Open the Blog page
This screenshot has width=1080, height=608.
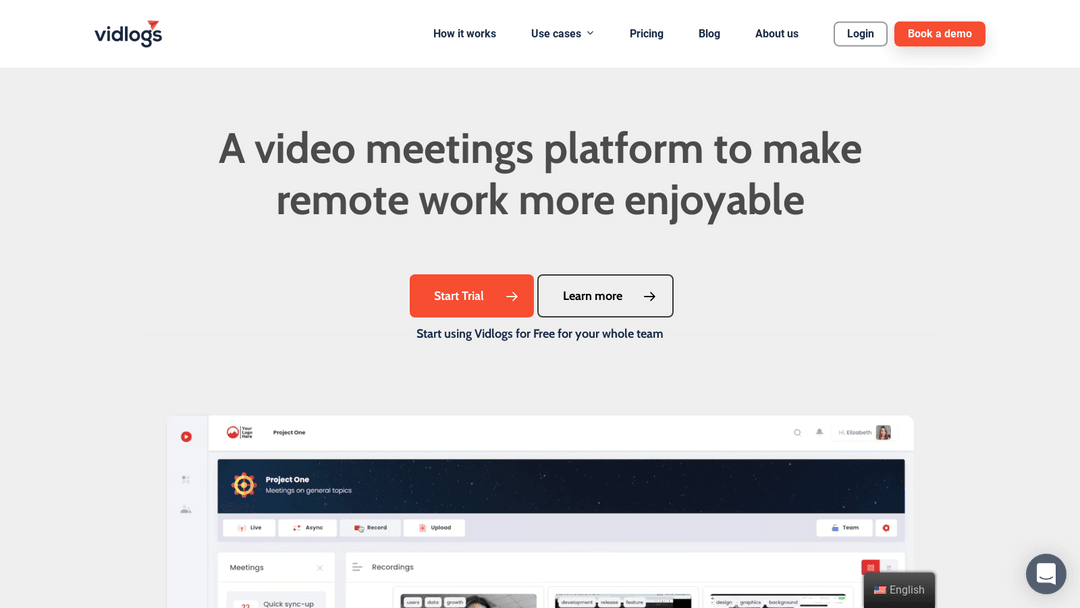[x=709, y=34]
